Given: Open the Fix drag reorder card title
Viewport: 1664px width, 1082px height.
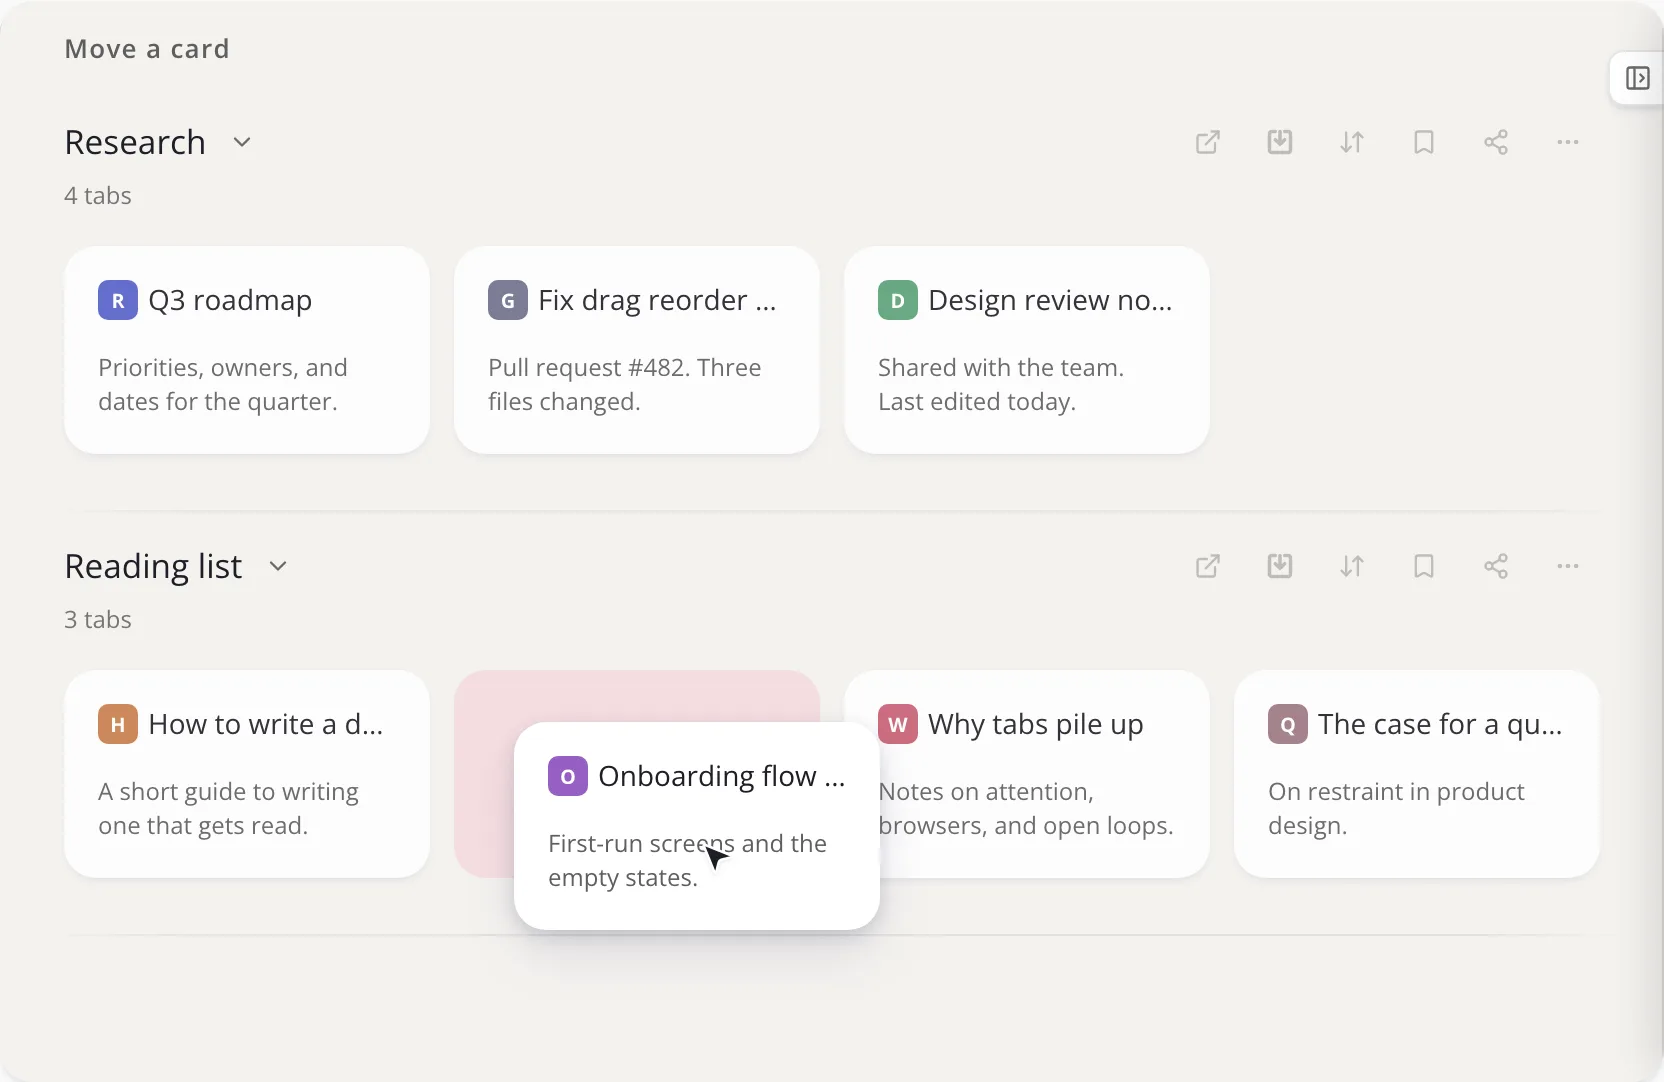Looking at the screenshot, I should point(657,300).
